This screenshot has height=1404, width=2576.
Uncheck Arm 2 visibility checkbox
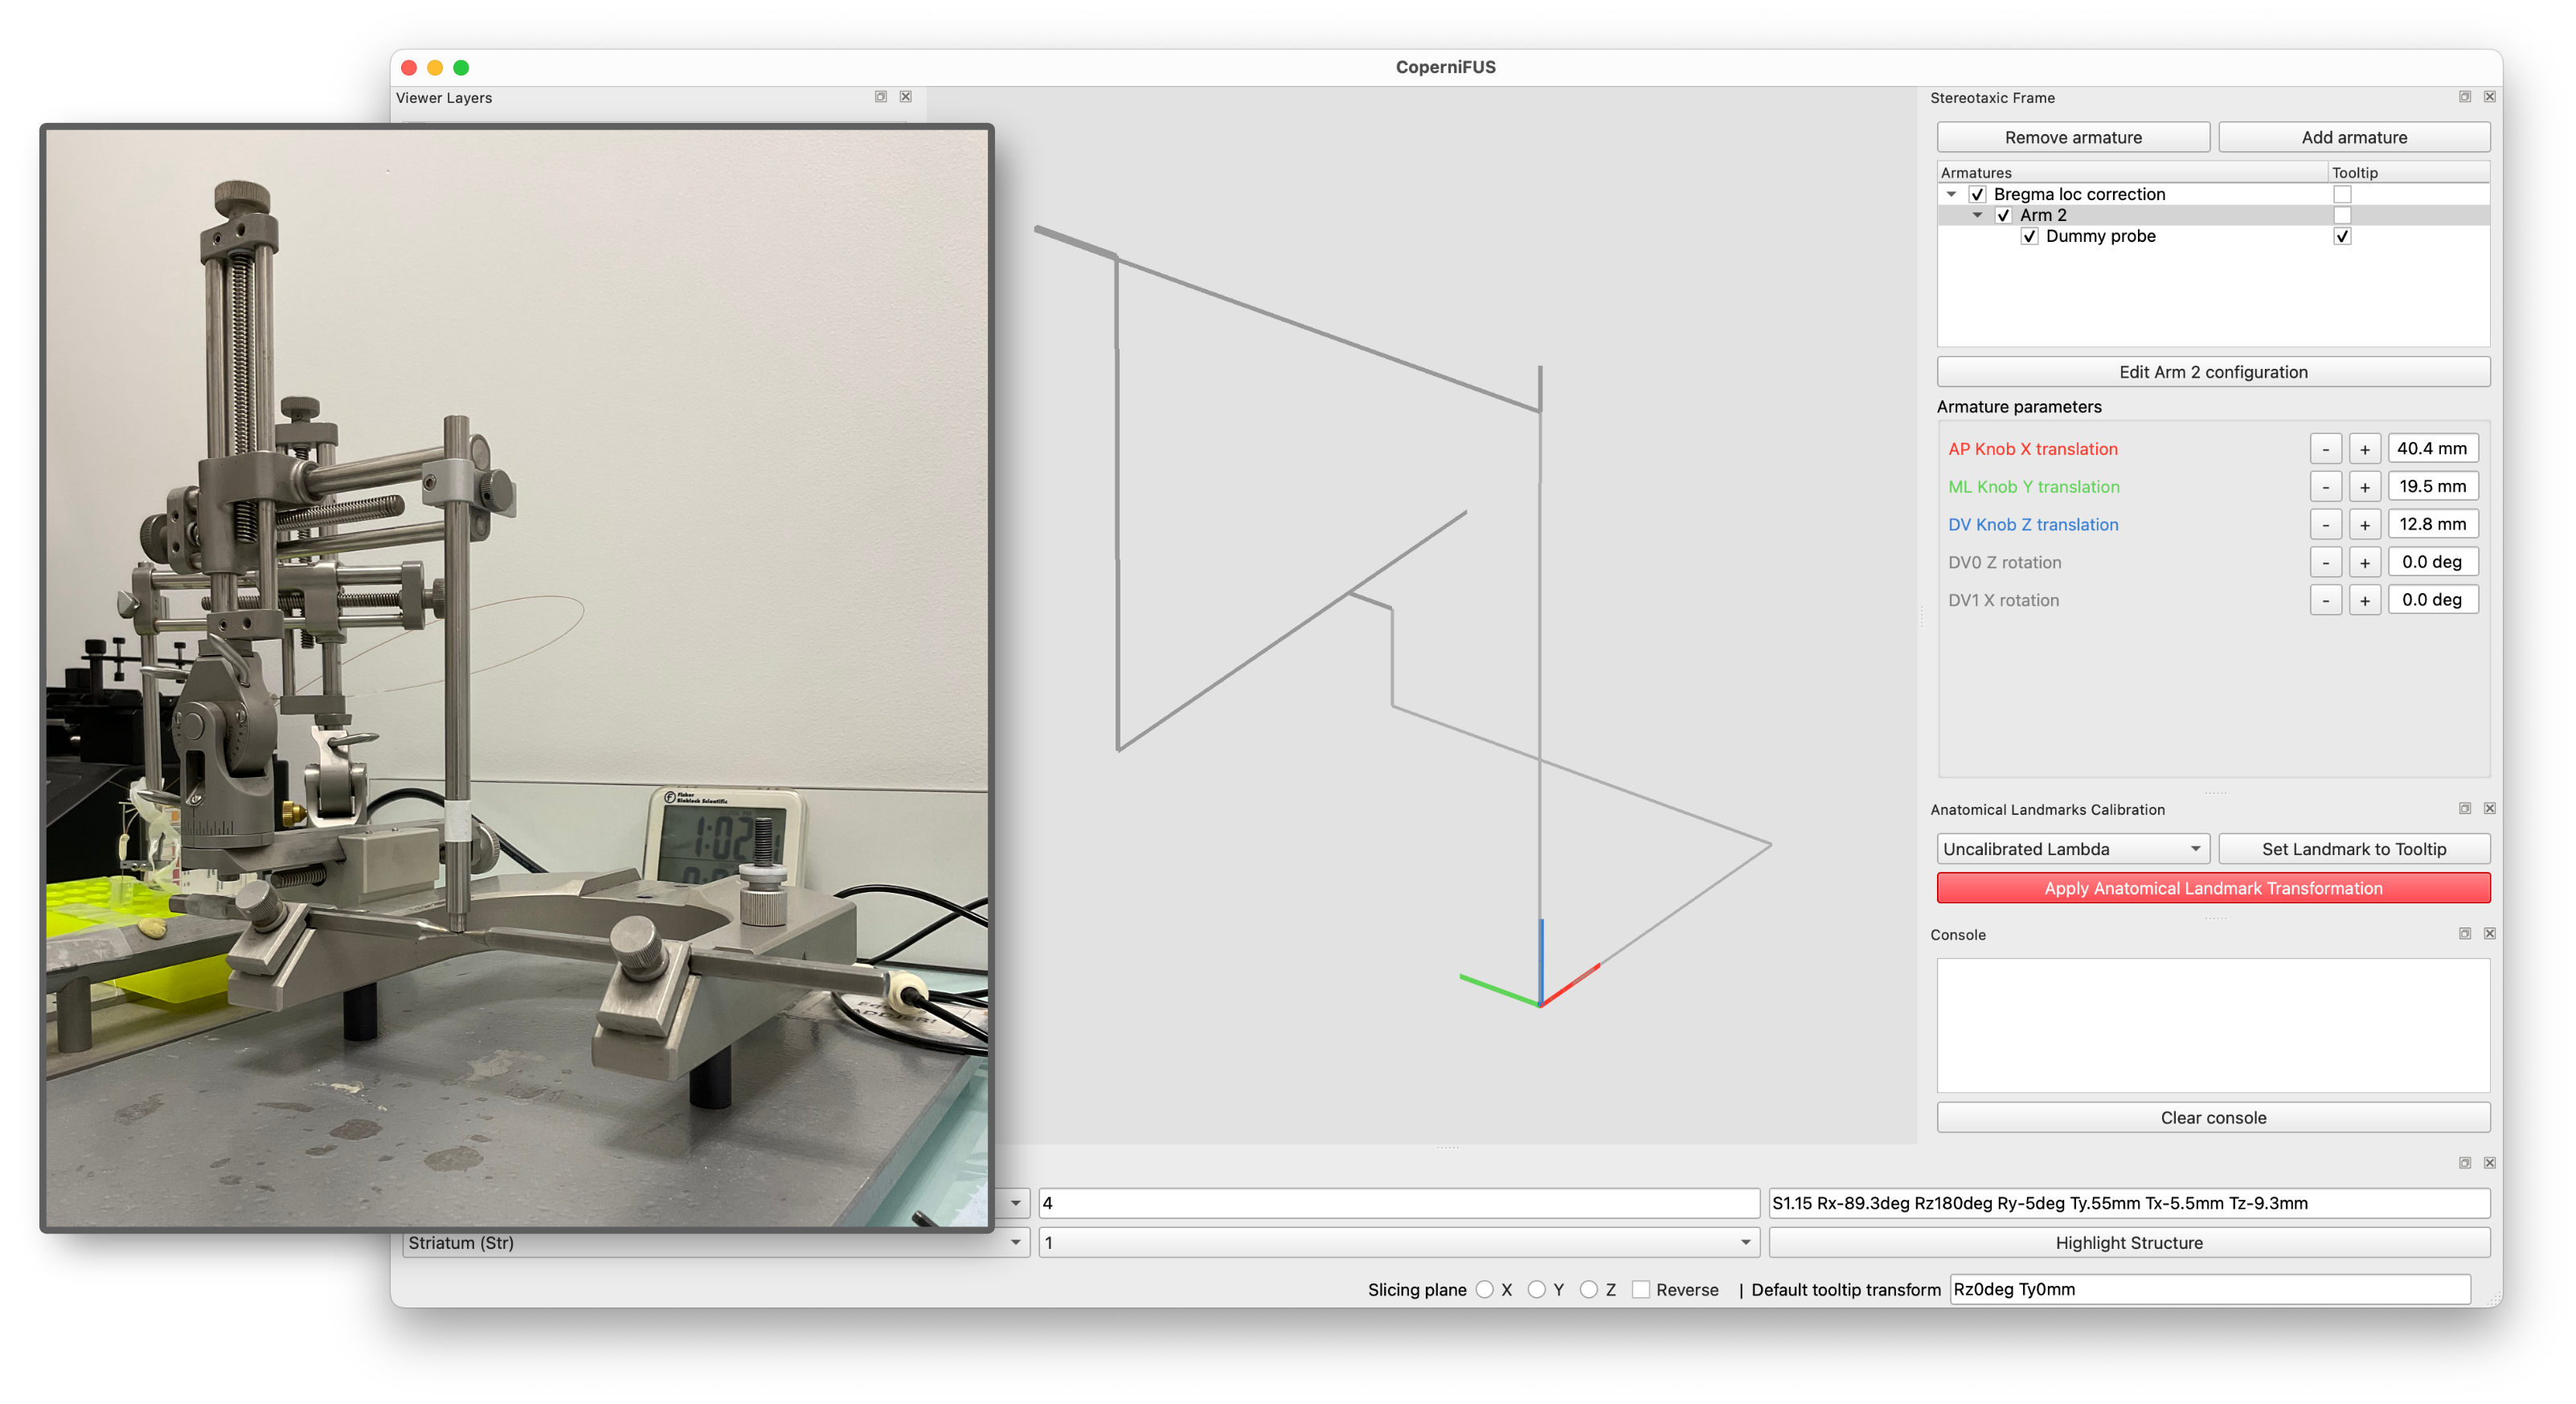(x=2003, y=215)
